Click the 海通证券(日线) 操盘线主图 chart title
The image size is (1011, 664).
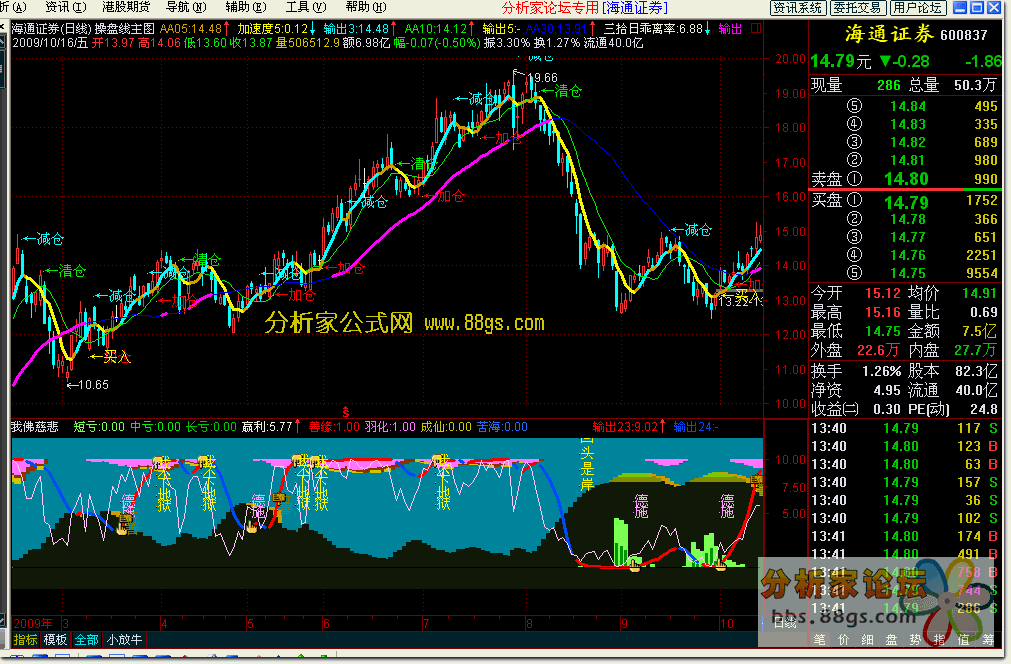pos(83,28)
